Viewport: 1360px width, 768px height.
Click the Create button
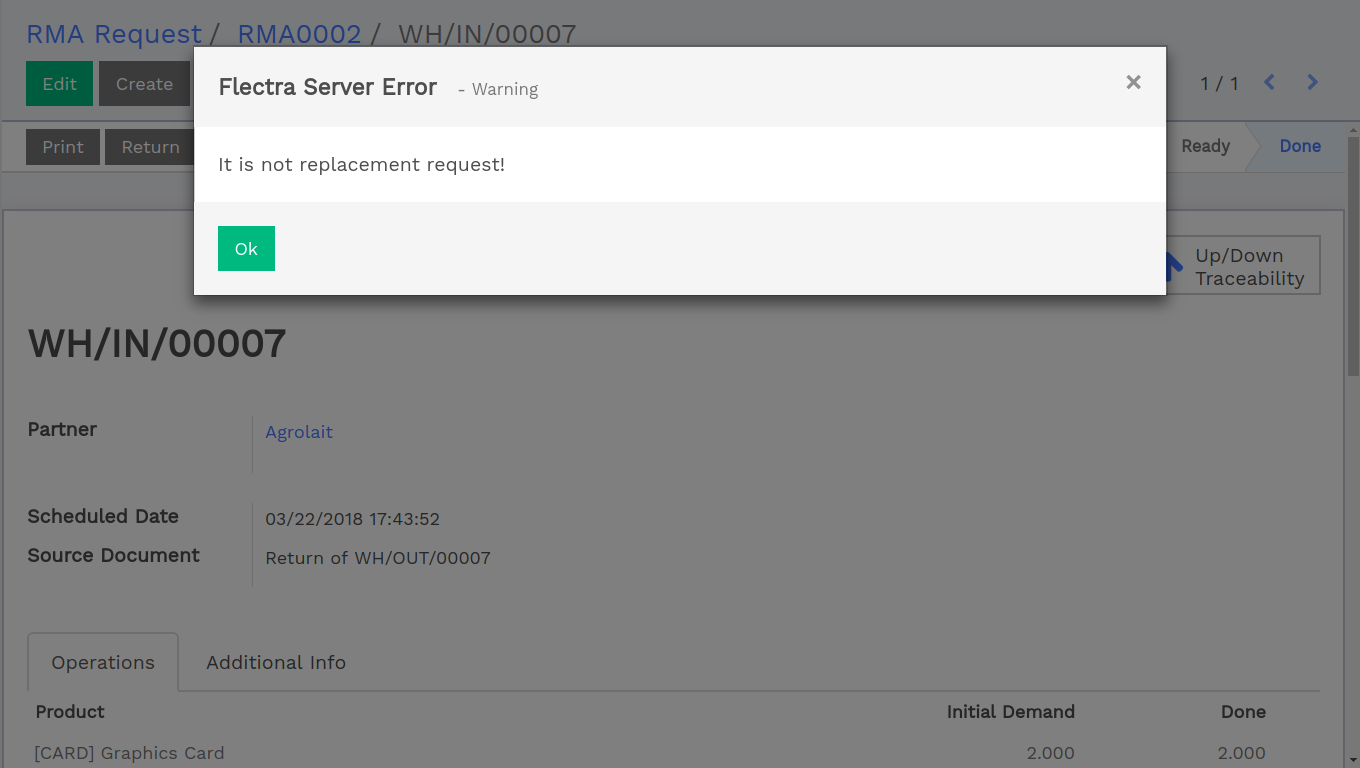pyautogui.click(x=144, y=84)
